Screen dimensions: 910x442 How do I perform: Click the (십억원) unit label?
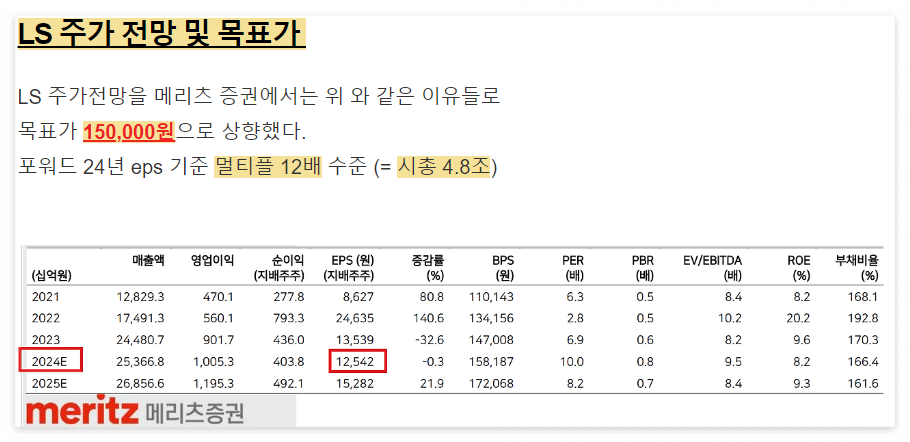point(53,276)
